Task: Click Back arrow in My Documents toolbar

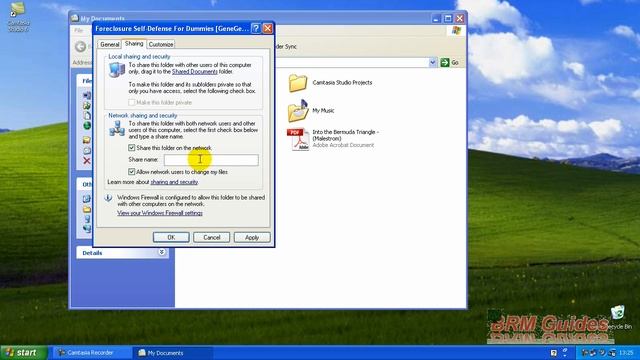Action: 81,47
